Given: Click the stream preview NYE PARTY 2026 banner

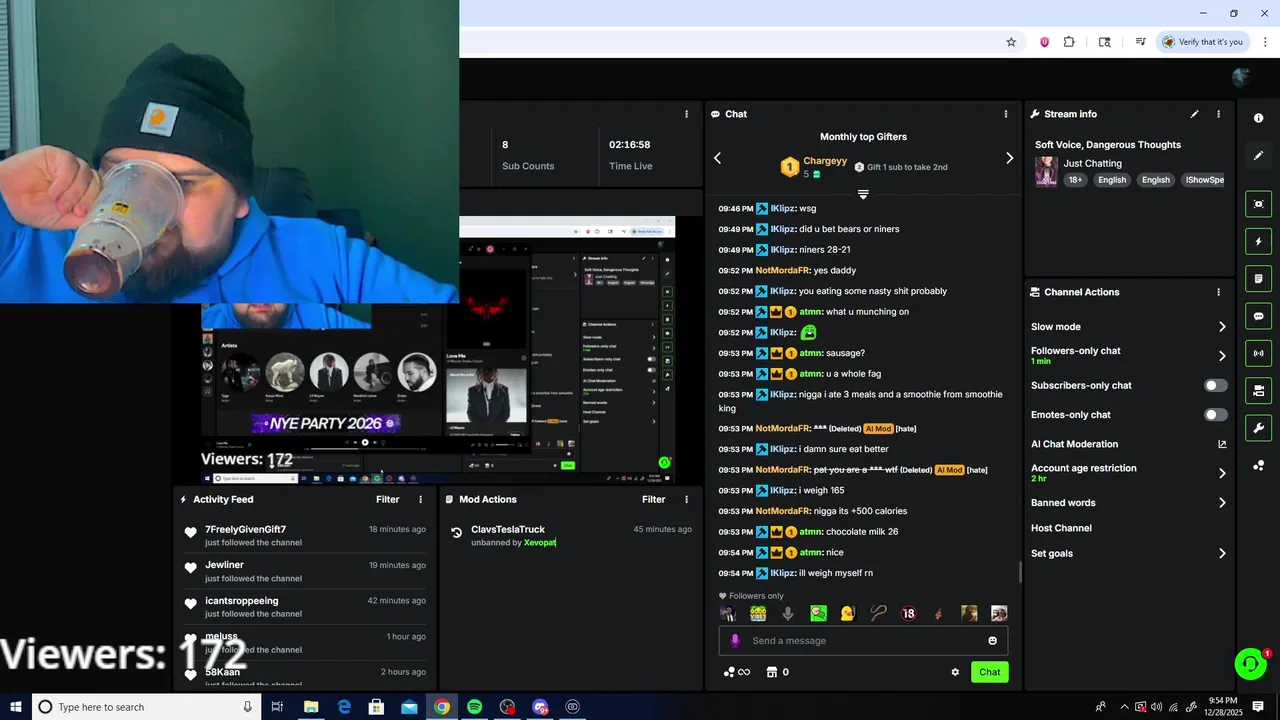Looking at the screenshot, I should [326, 423].
